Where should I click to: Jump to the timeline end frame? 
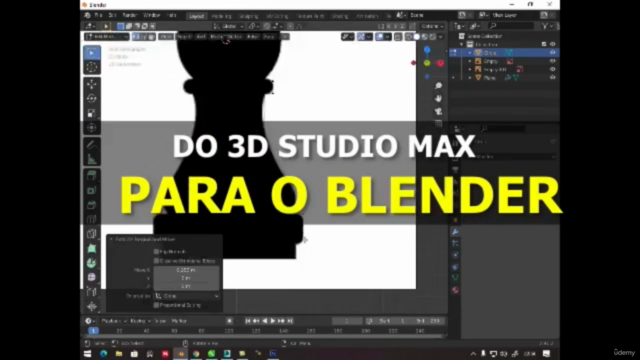pyautogui.click(x=290, y=321)
